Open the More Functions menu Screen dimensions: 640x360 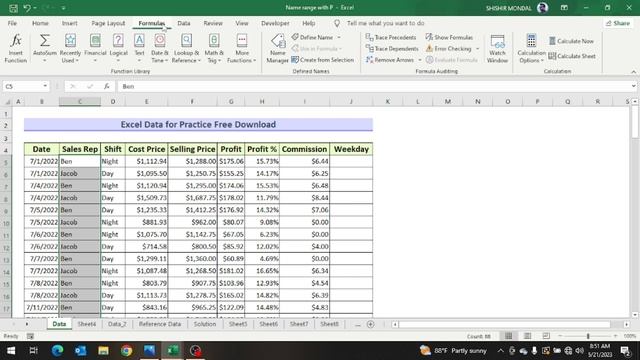242,48
